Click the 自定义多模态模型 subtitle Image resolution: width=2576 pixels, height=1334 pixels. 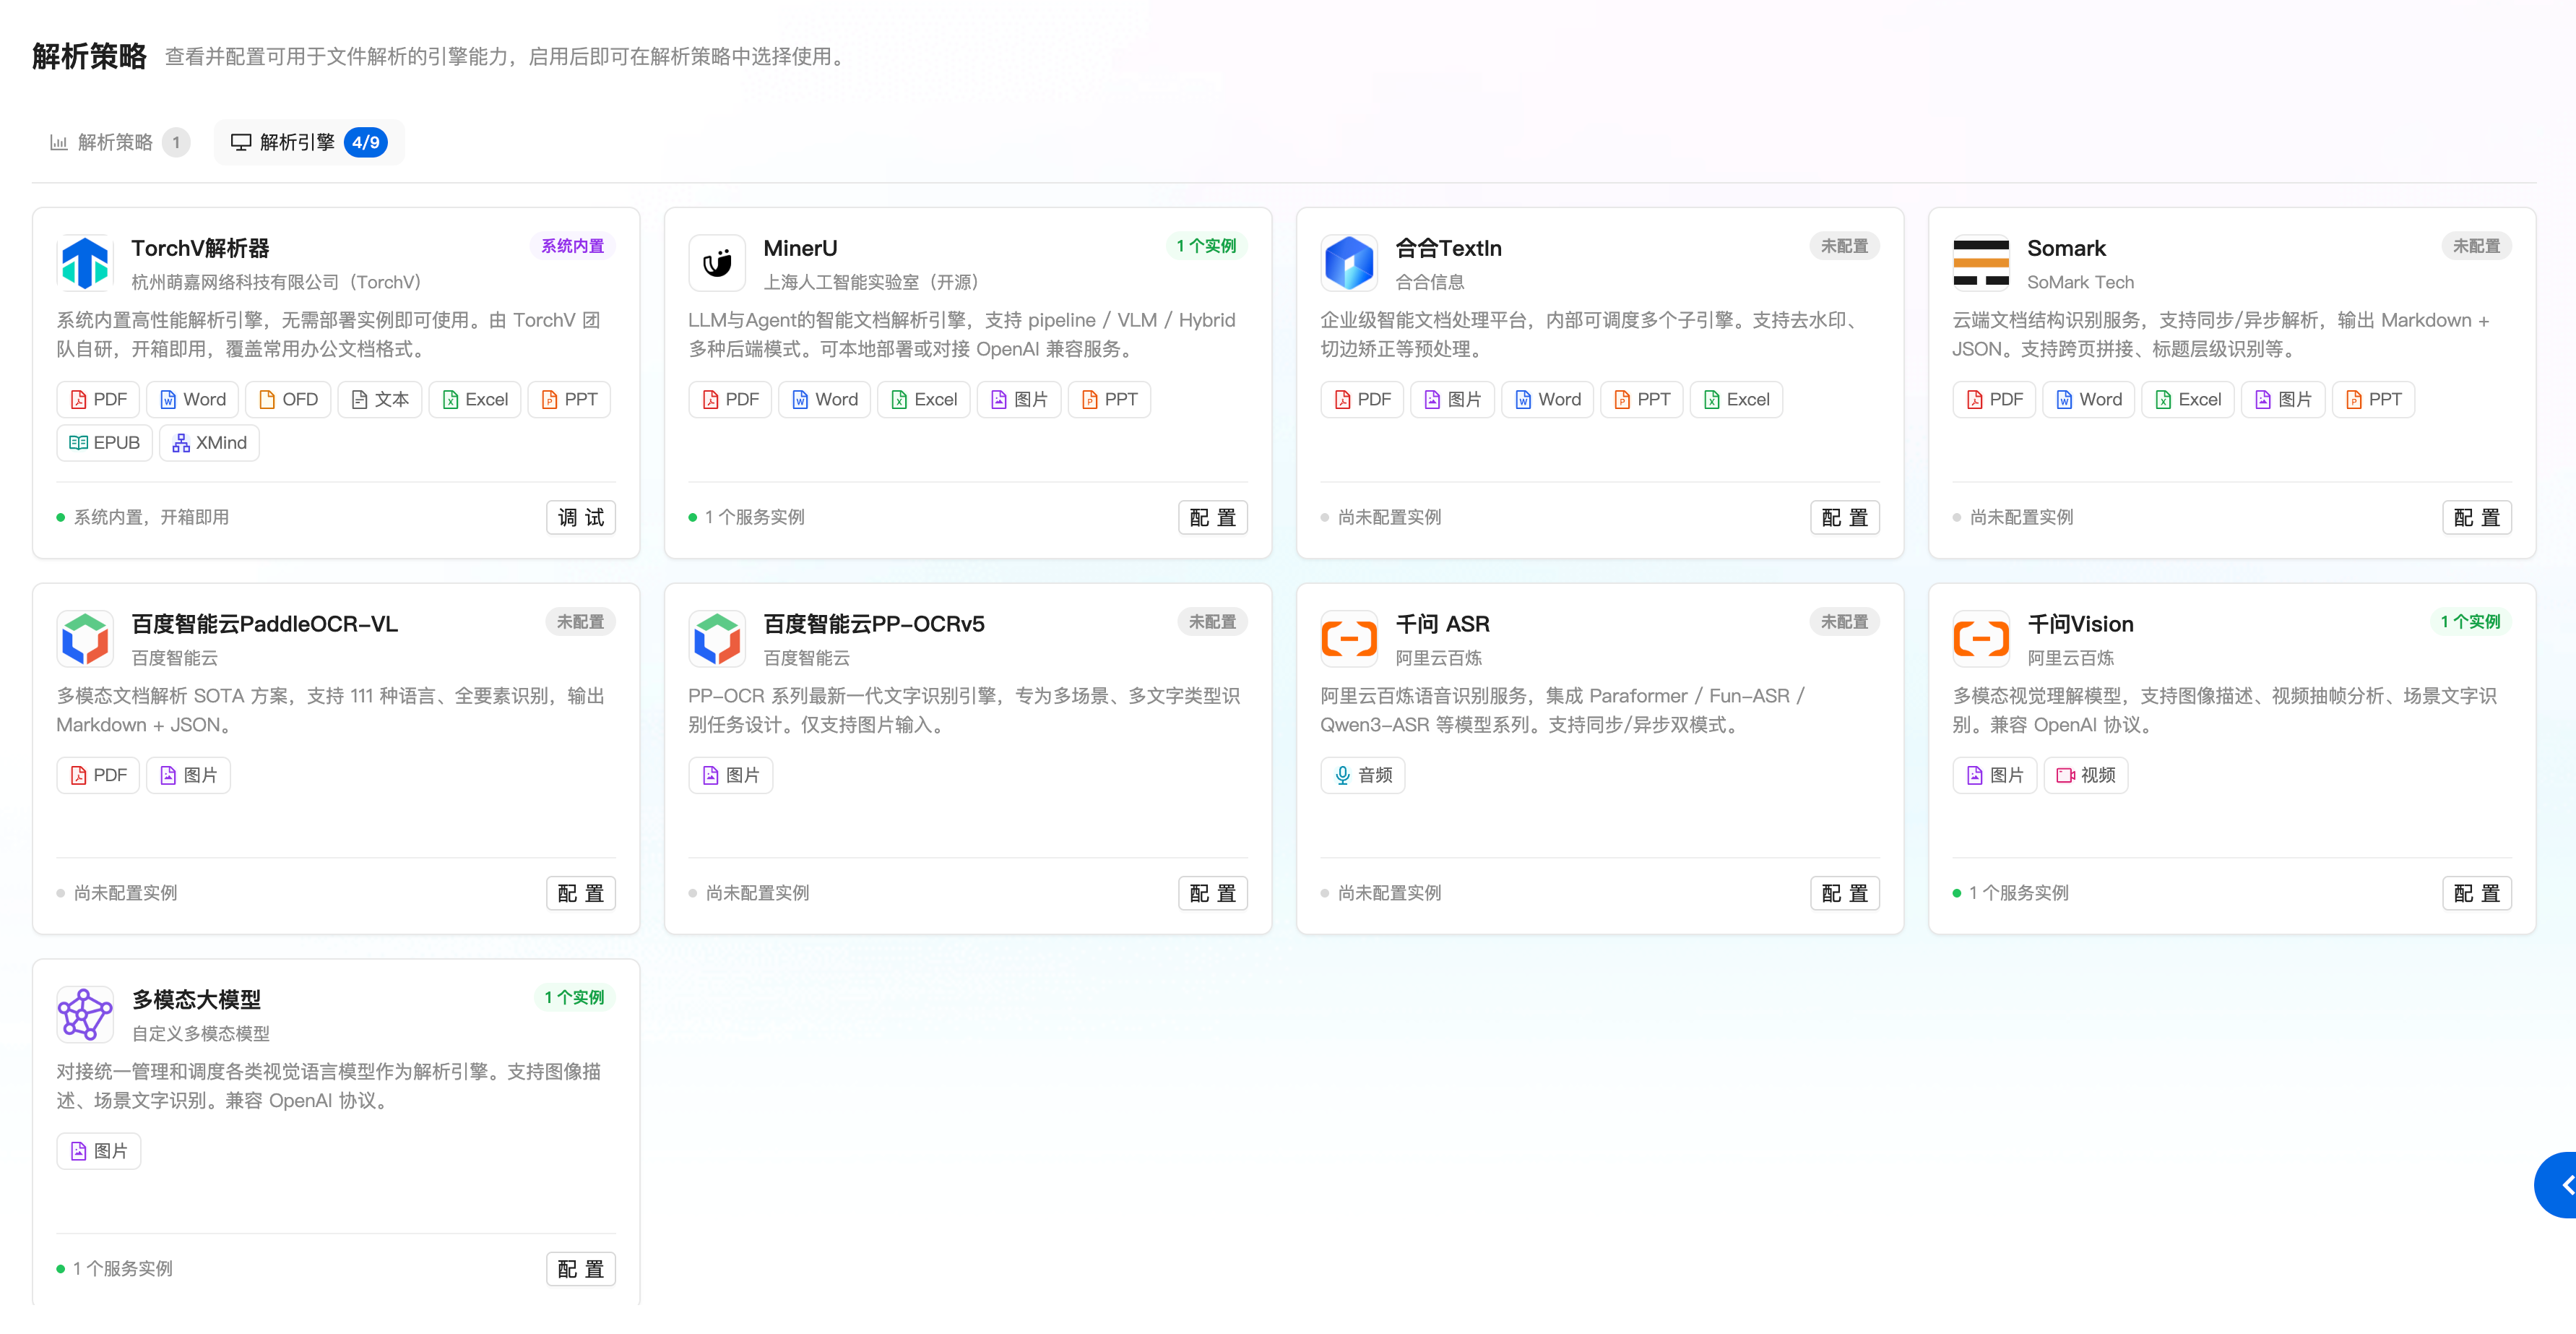click(201, 1035)
